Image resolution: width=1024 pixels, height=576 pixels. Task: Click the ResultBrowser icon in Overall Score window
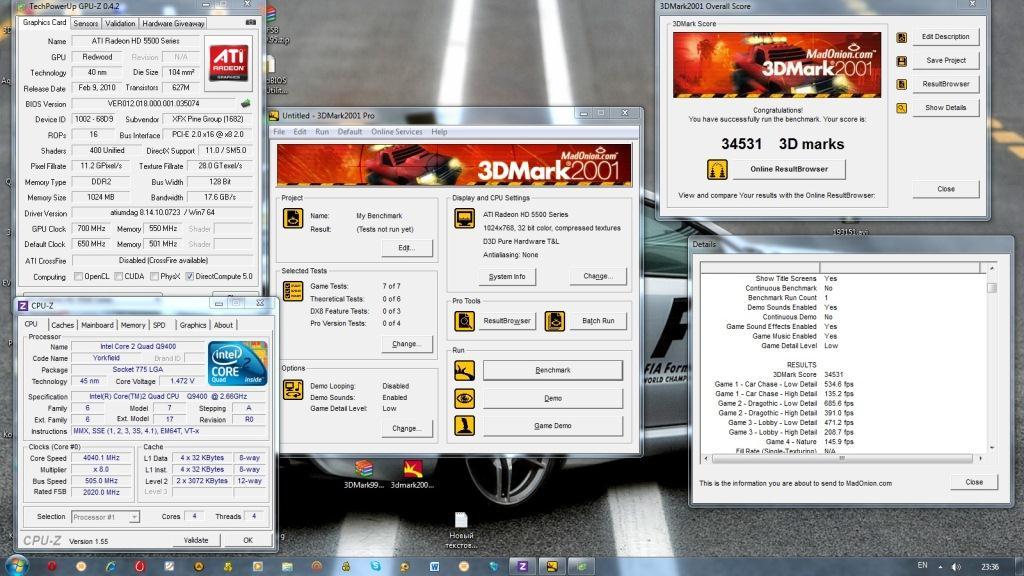[x=901, y=84]
